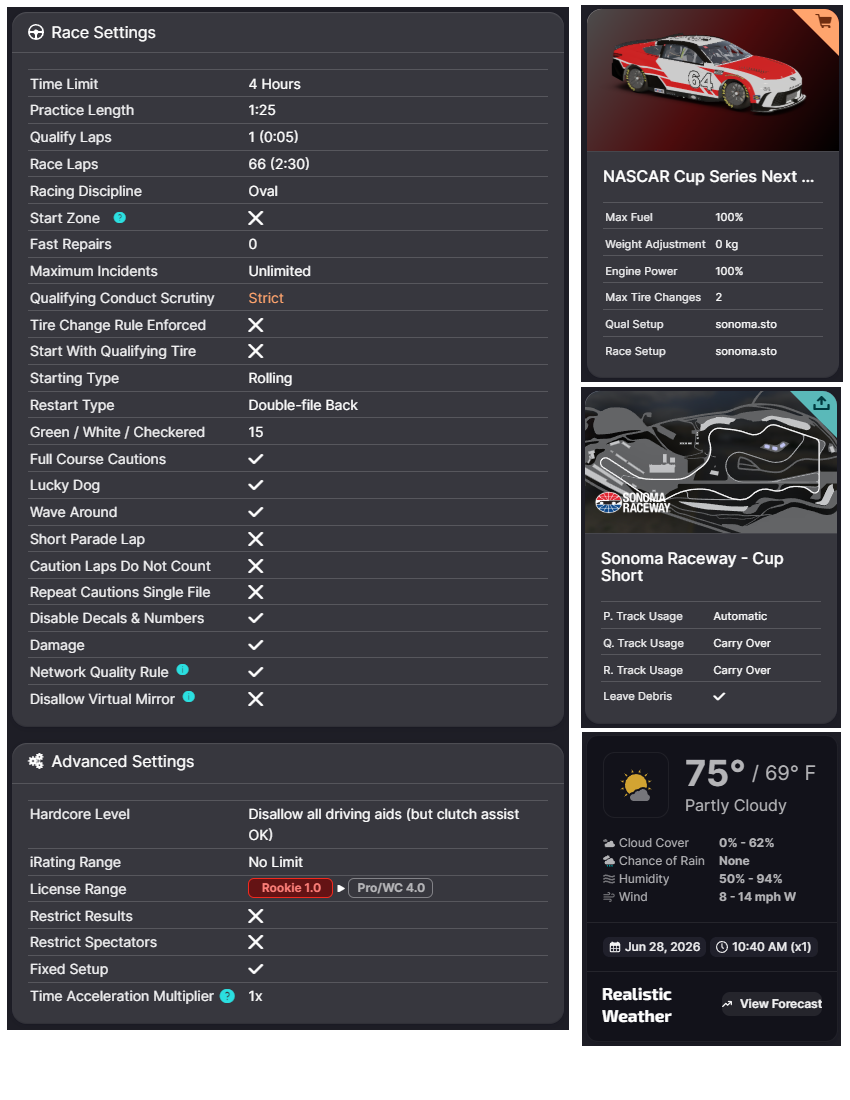Screen dimensions: 850x1100
Task: Toggle the Short Parade Lap X mark
Action: tap(256, 539)
